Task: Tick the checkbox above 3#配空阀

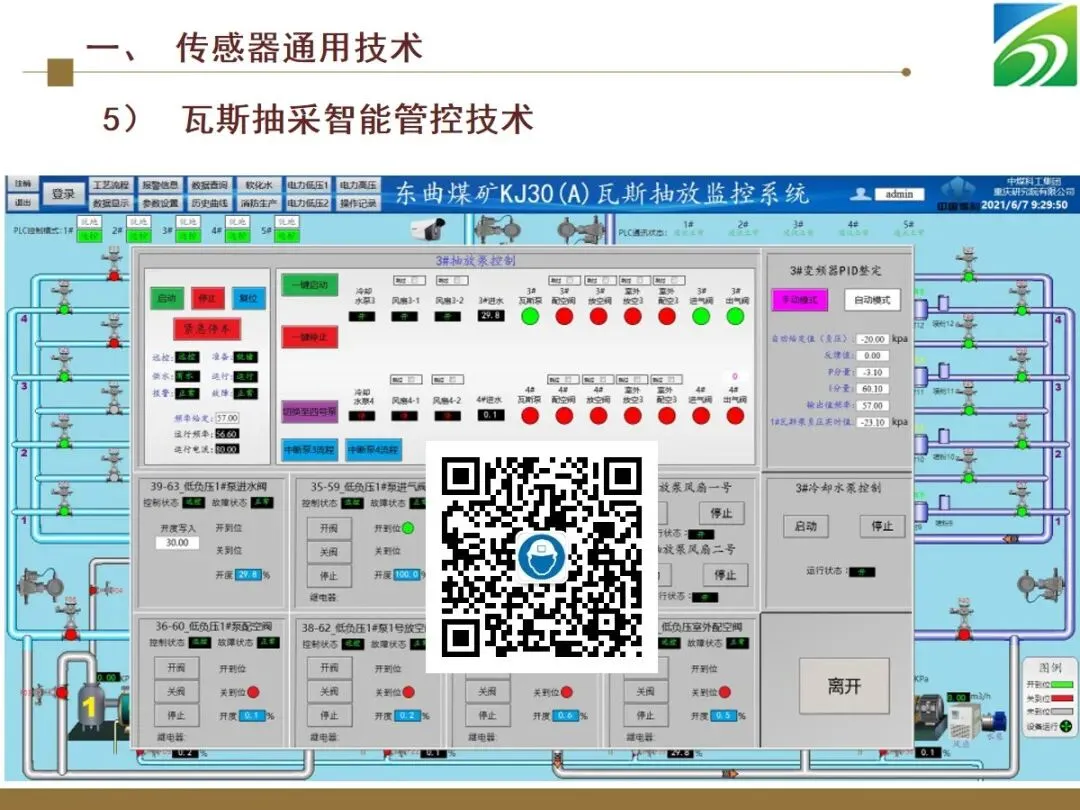Action: 572,280
